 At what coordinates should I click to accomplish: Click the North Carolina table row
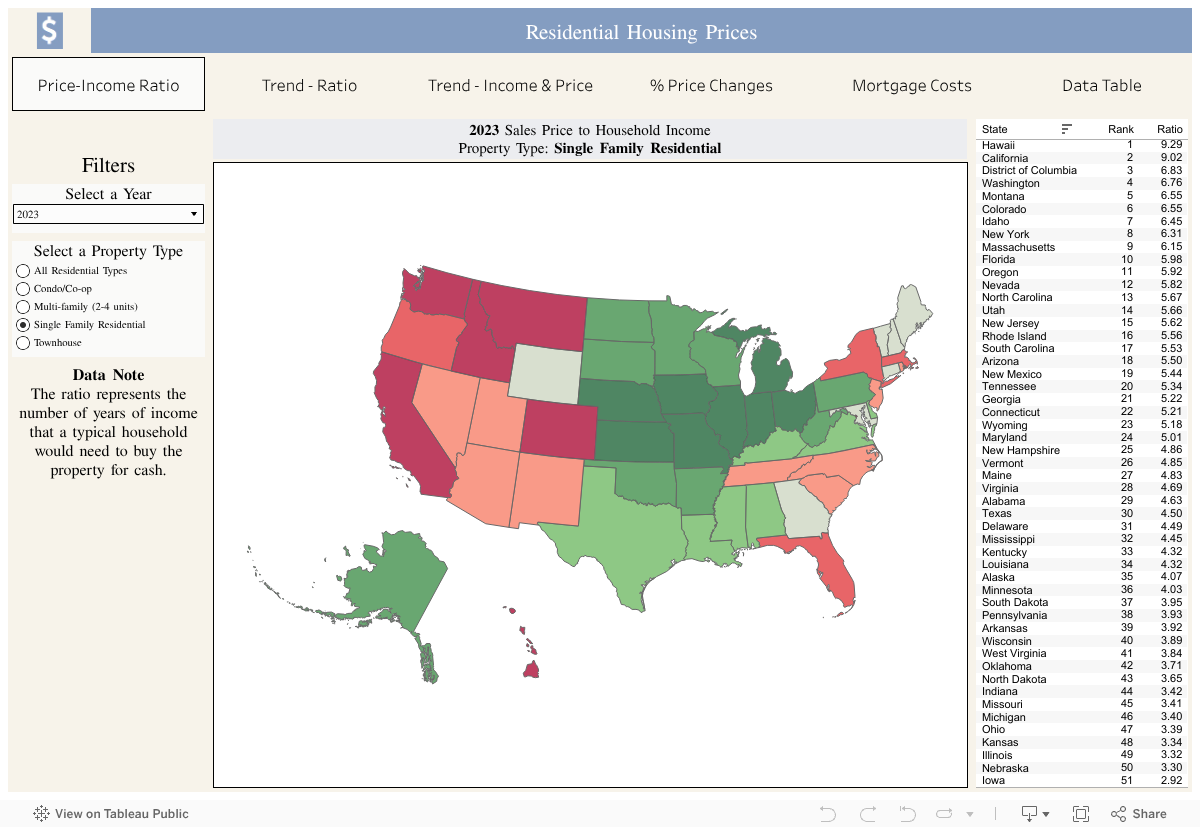(x=1083, y=297)
